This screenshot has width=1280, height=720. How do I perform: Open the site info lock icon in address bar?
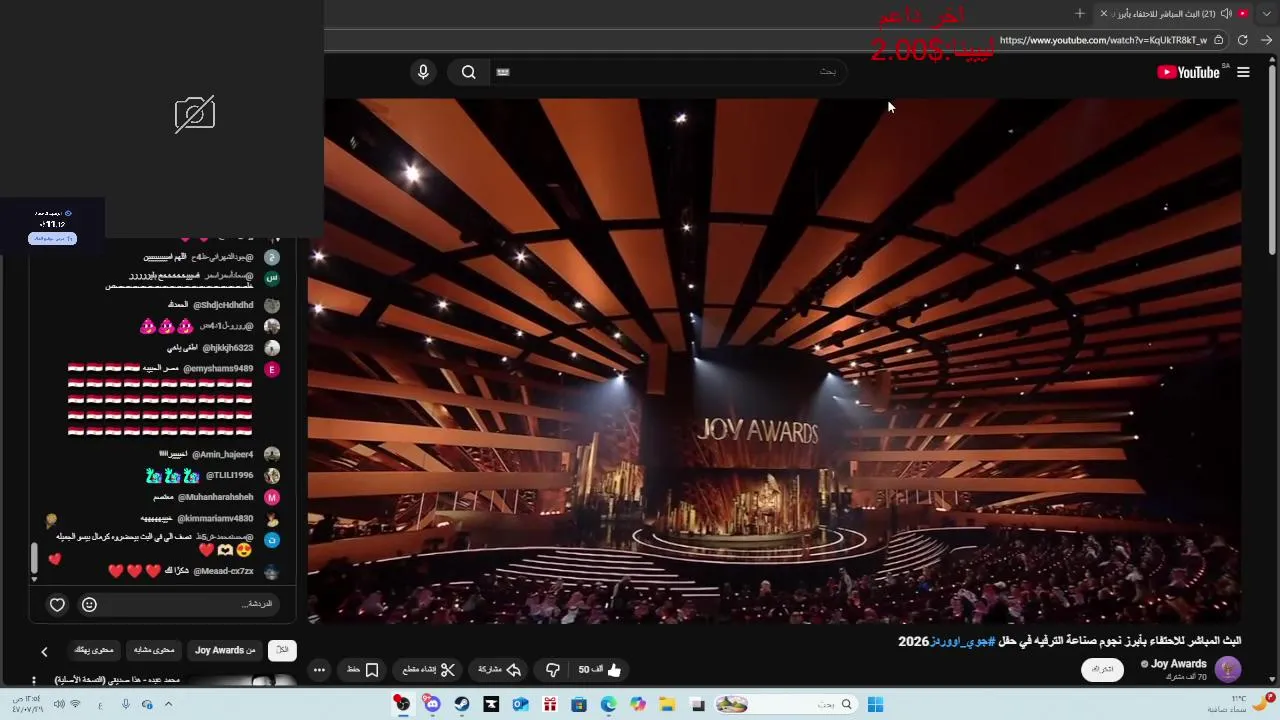1217,41
